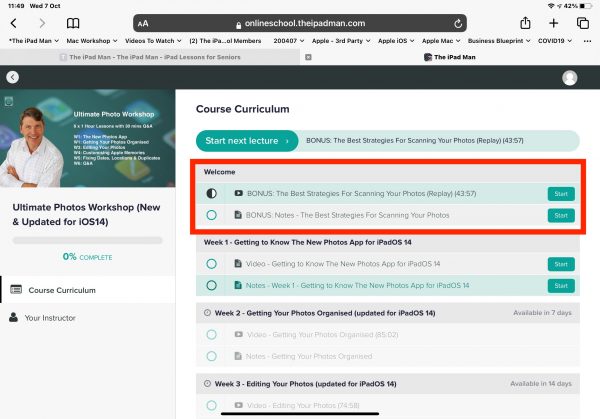Click document icon beside Notes - Week 1
The width and height of the screenshot is (600, 419).
tap(238, 285)
